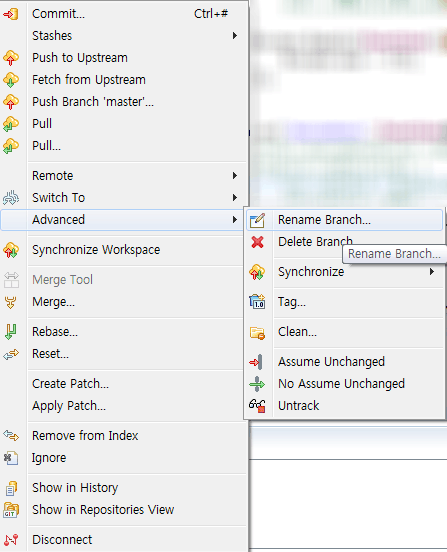Click the Show in History icon
447x552 pixels.
(x=11, y=488)
